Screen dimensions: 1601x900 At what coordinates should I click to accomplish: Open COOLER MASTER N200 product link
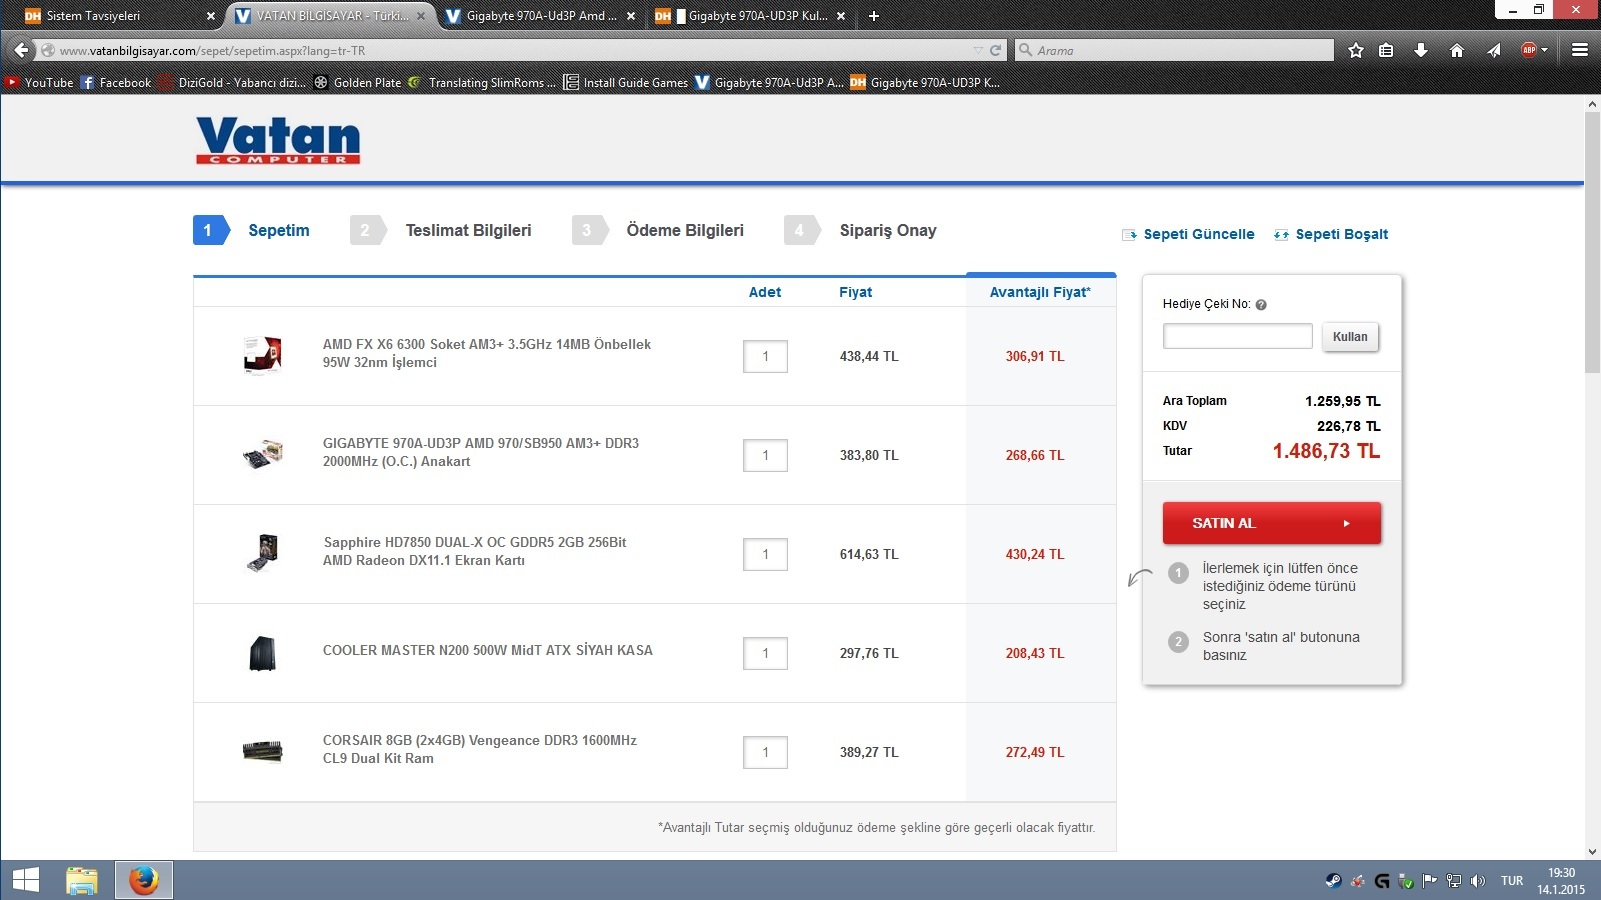488,650
